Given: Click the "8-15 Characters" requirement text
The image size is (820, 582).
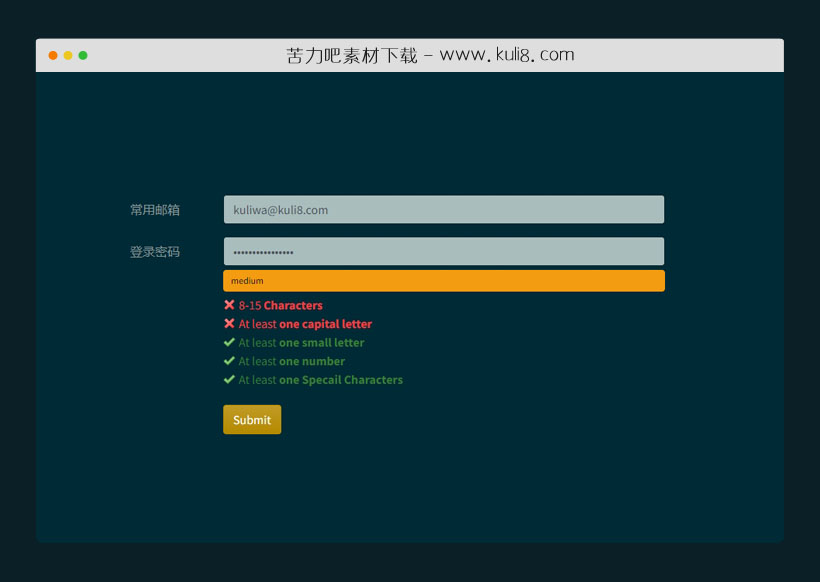Looking at the screenshot, I should tap(281, 305).
